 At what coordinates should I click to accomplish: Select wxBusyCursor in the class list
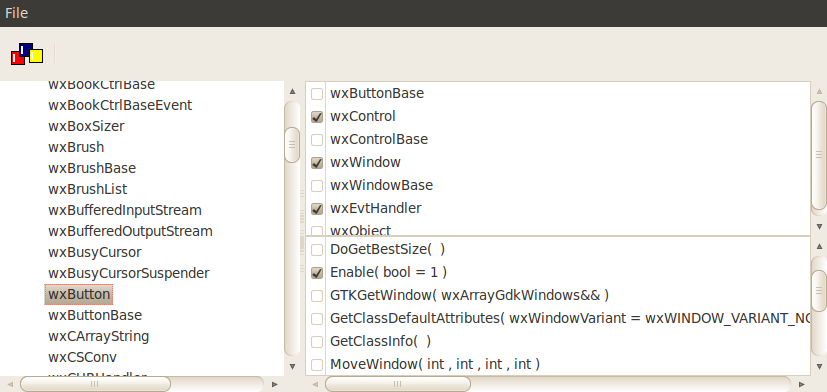(95, 252)
